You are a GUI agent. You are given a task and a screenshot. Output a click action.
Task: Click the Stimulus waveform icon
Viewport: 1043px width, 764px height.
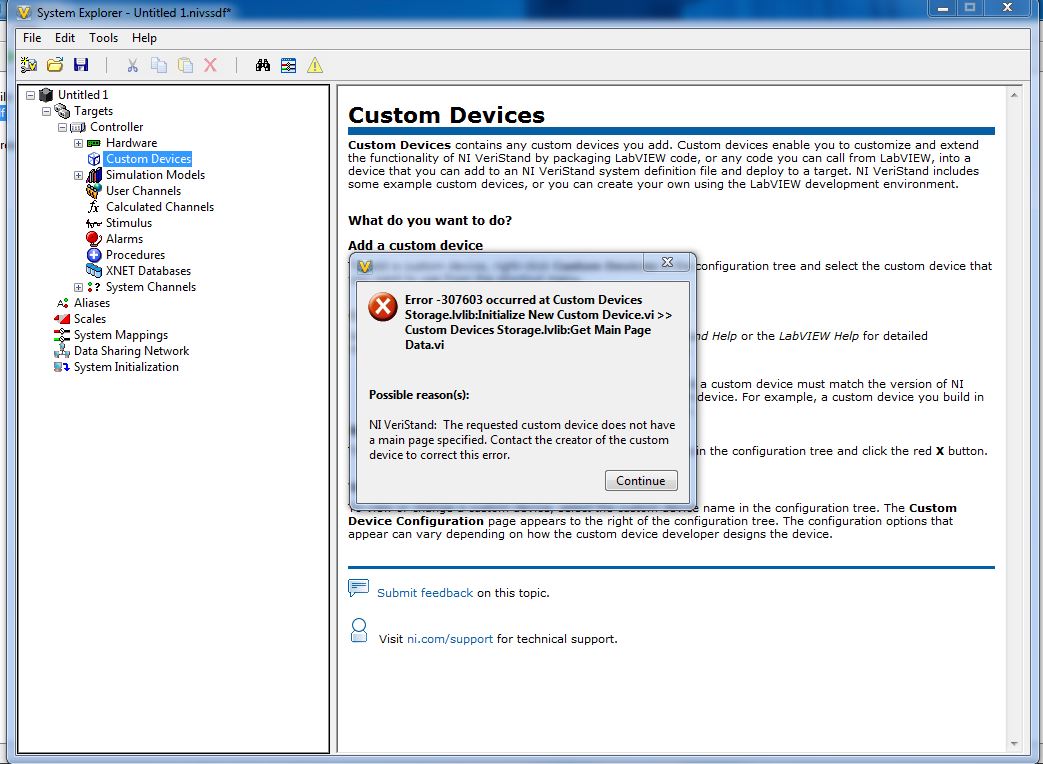(94, 223)
